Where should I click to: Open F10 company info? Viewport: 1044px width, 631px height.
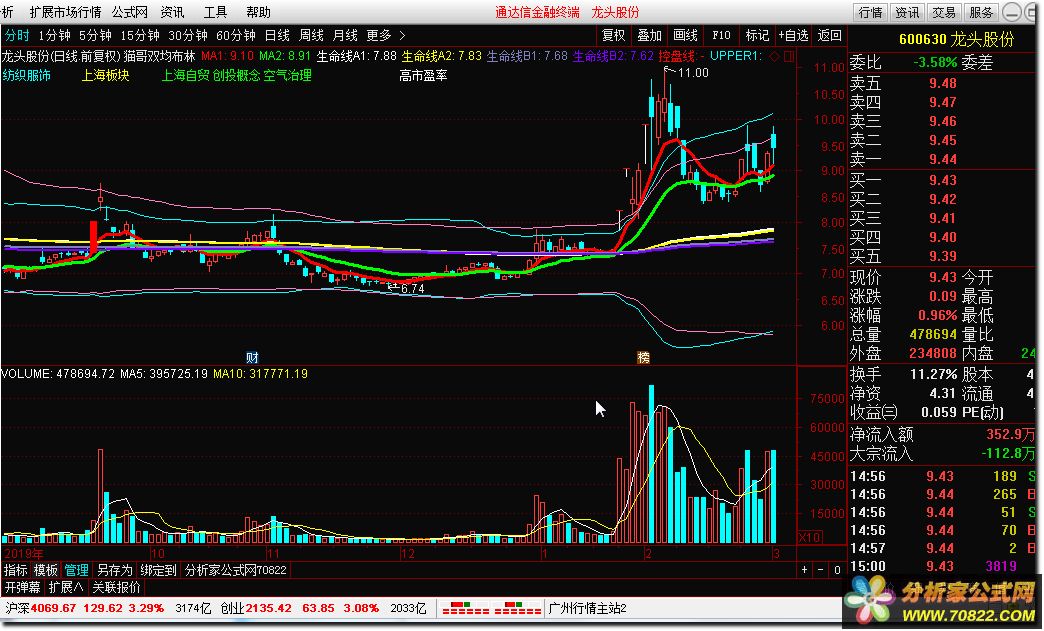721,35
